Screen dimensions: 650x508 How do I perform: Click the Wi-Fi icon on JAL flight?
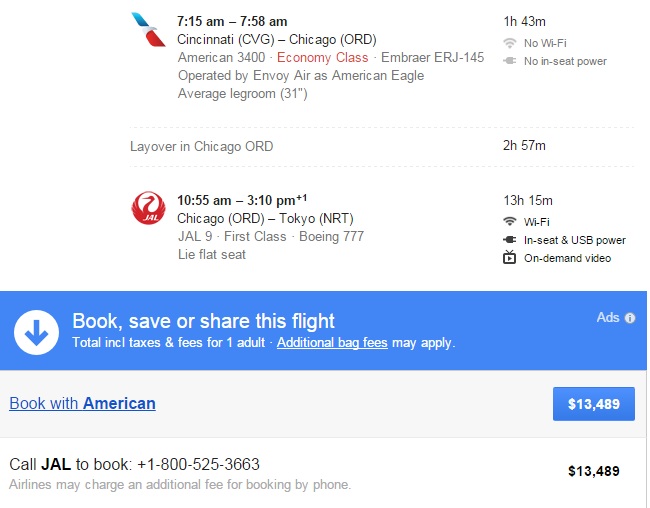pos(509,221)
